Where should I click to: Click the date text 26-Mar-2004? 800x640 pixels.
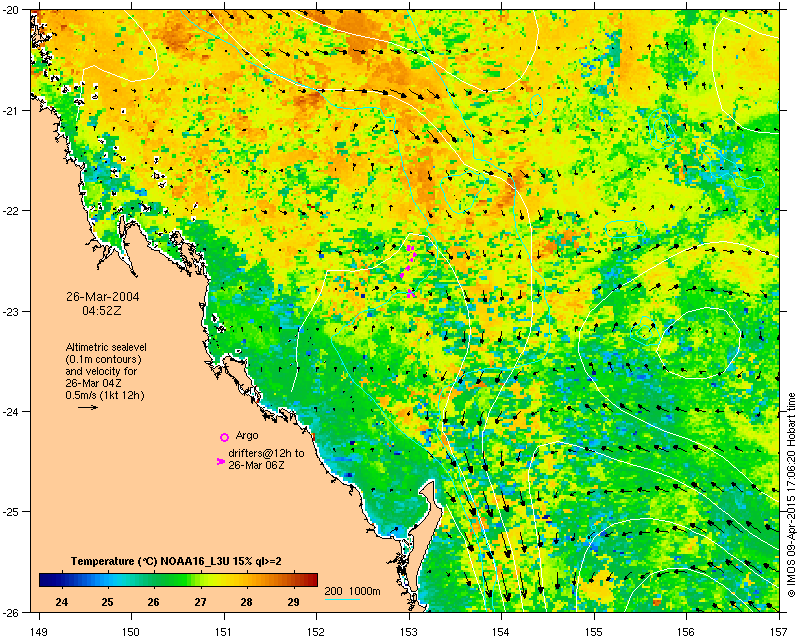click(x=103, y=297)
